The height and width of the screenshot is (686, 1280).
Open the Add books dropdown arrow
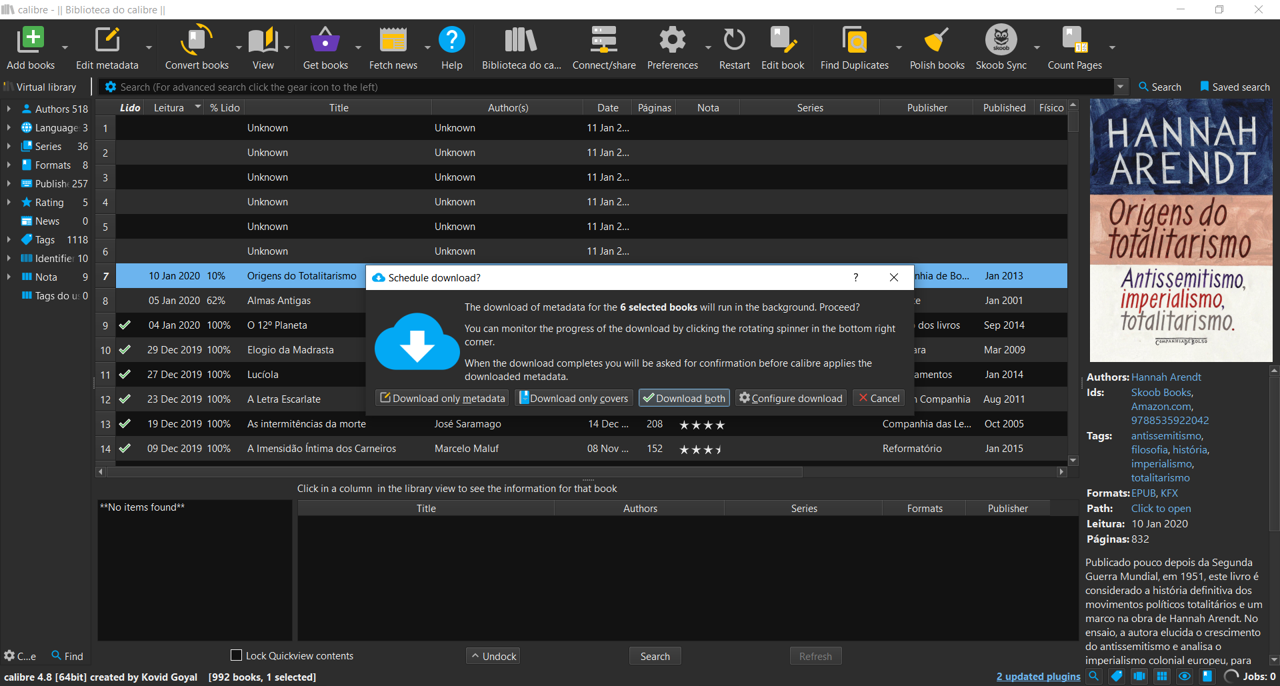65,47
